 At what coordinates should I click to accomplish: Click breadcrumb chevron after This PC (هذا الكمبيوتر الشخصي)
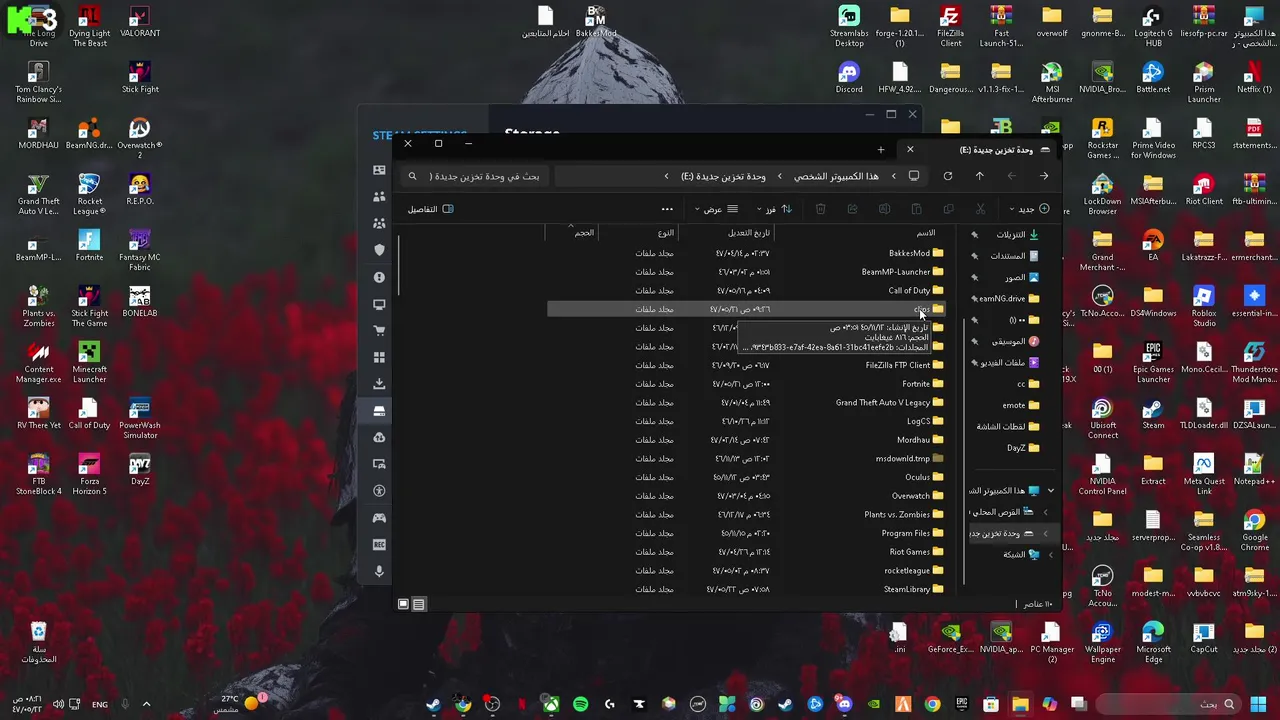click(780, 176)
